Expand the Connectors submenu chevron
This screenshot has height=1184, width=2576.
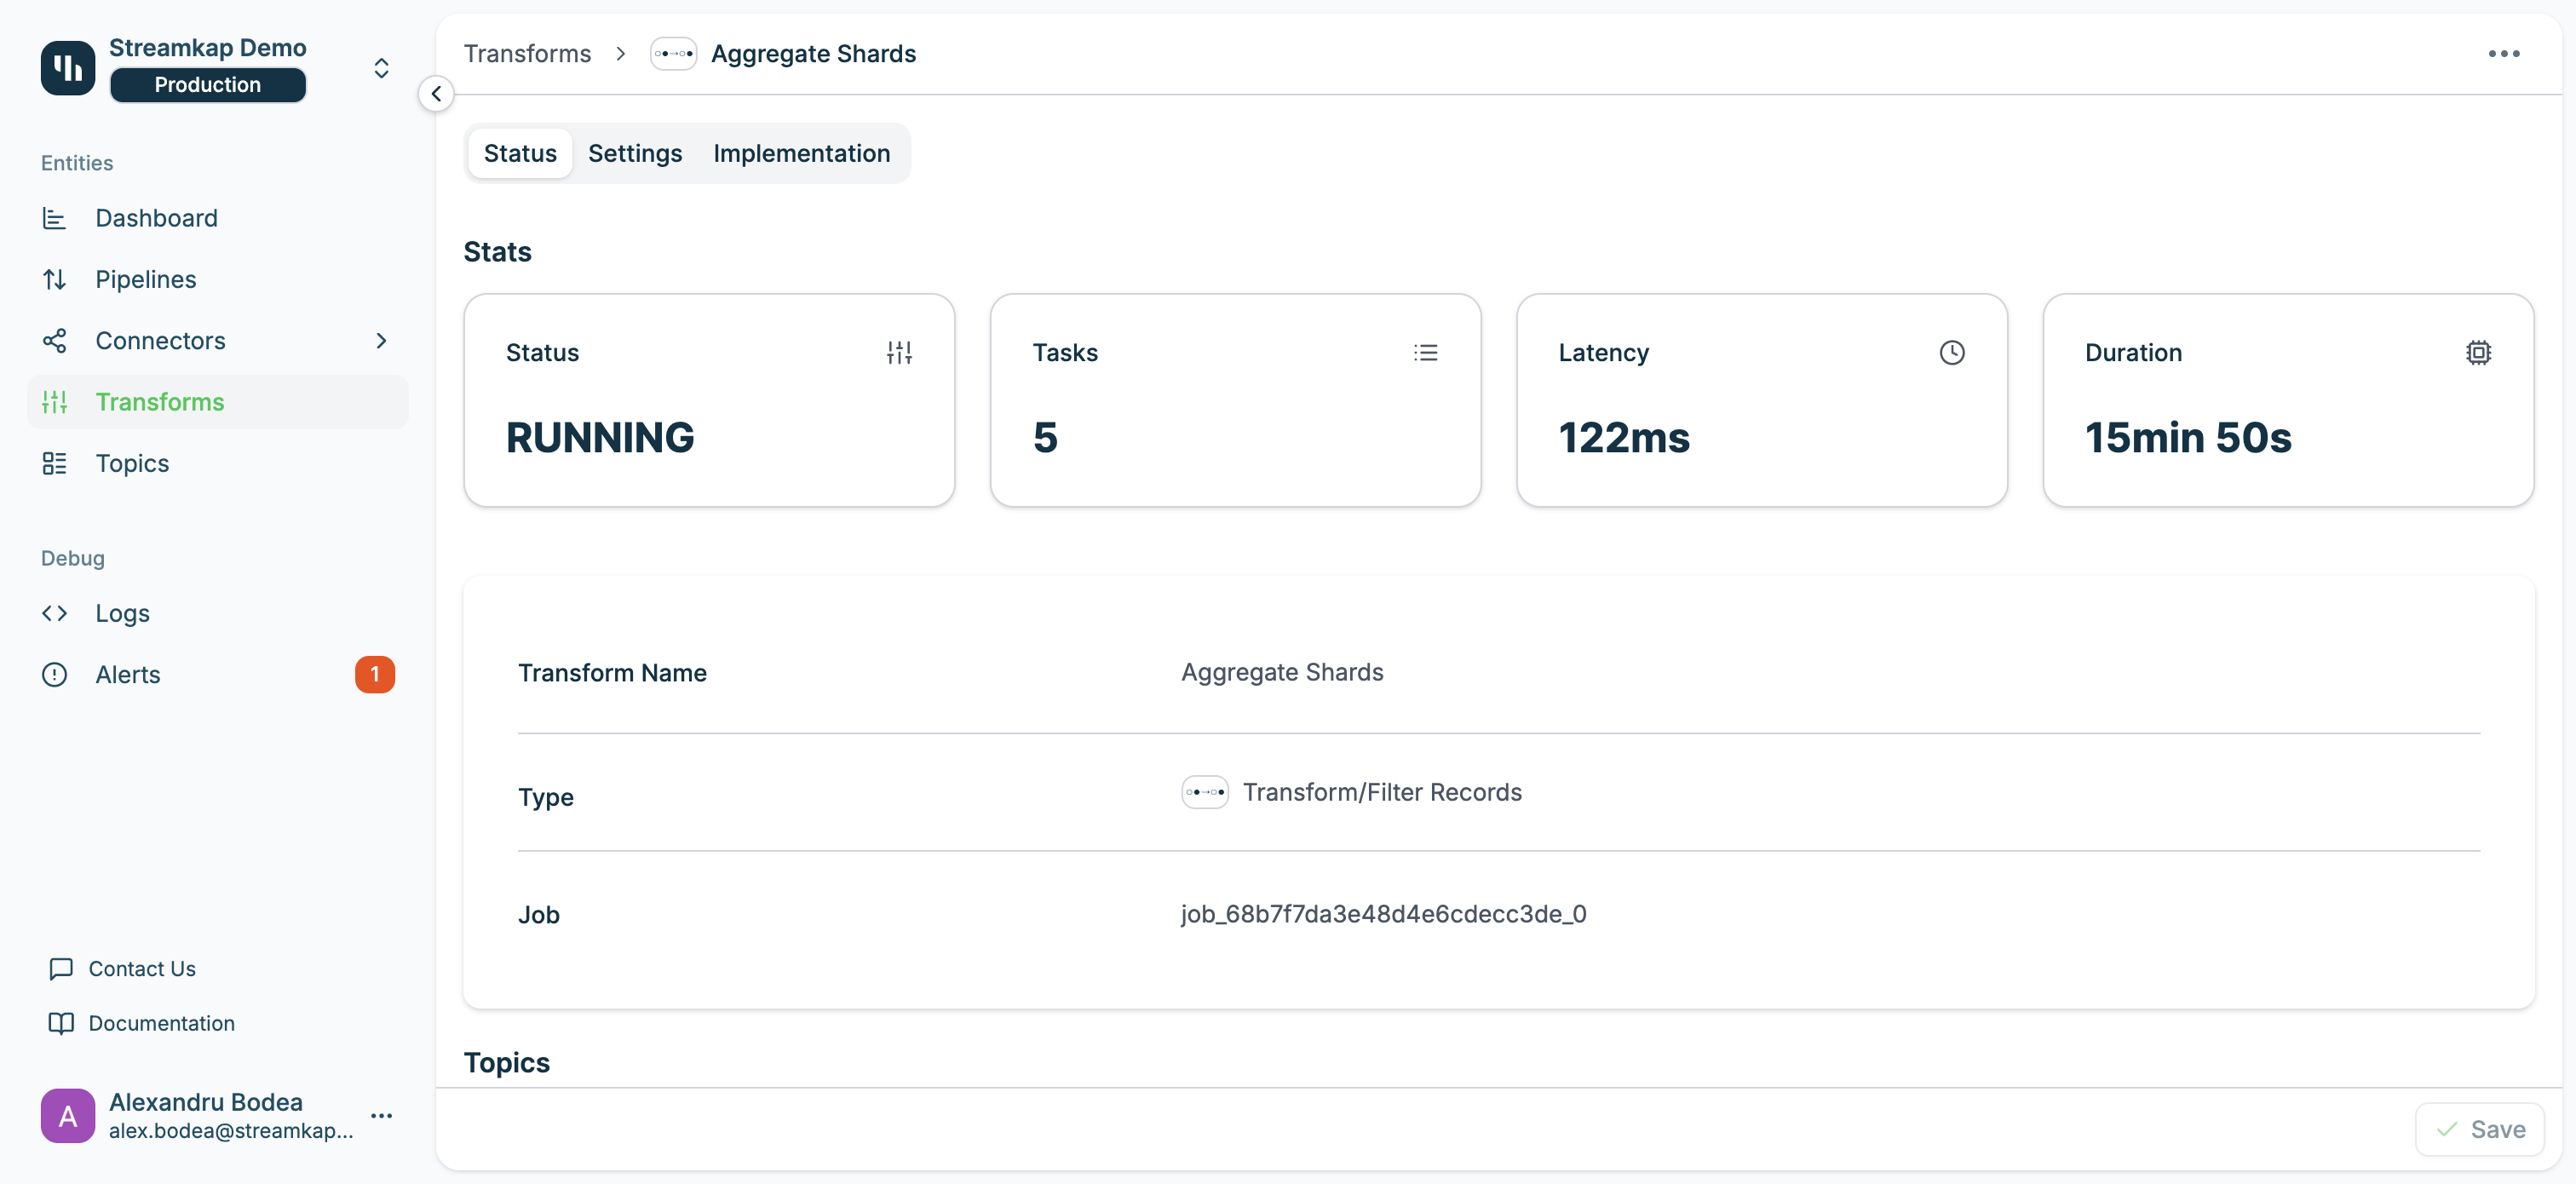381,341
